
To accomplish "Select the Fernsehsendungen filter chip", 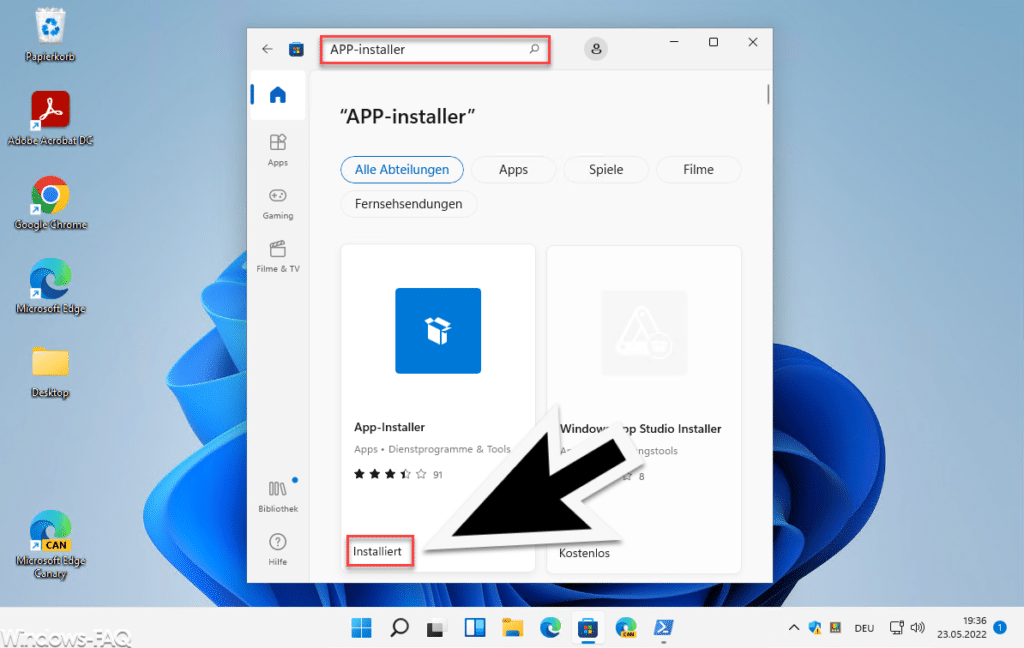I will (408, 204).
